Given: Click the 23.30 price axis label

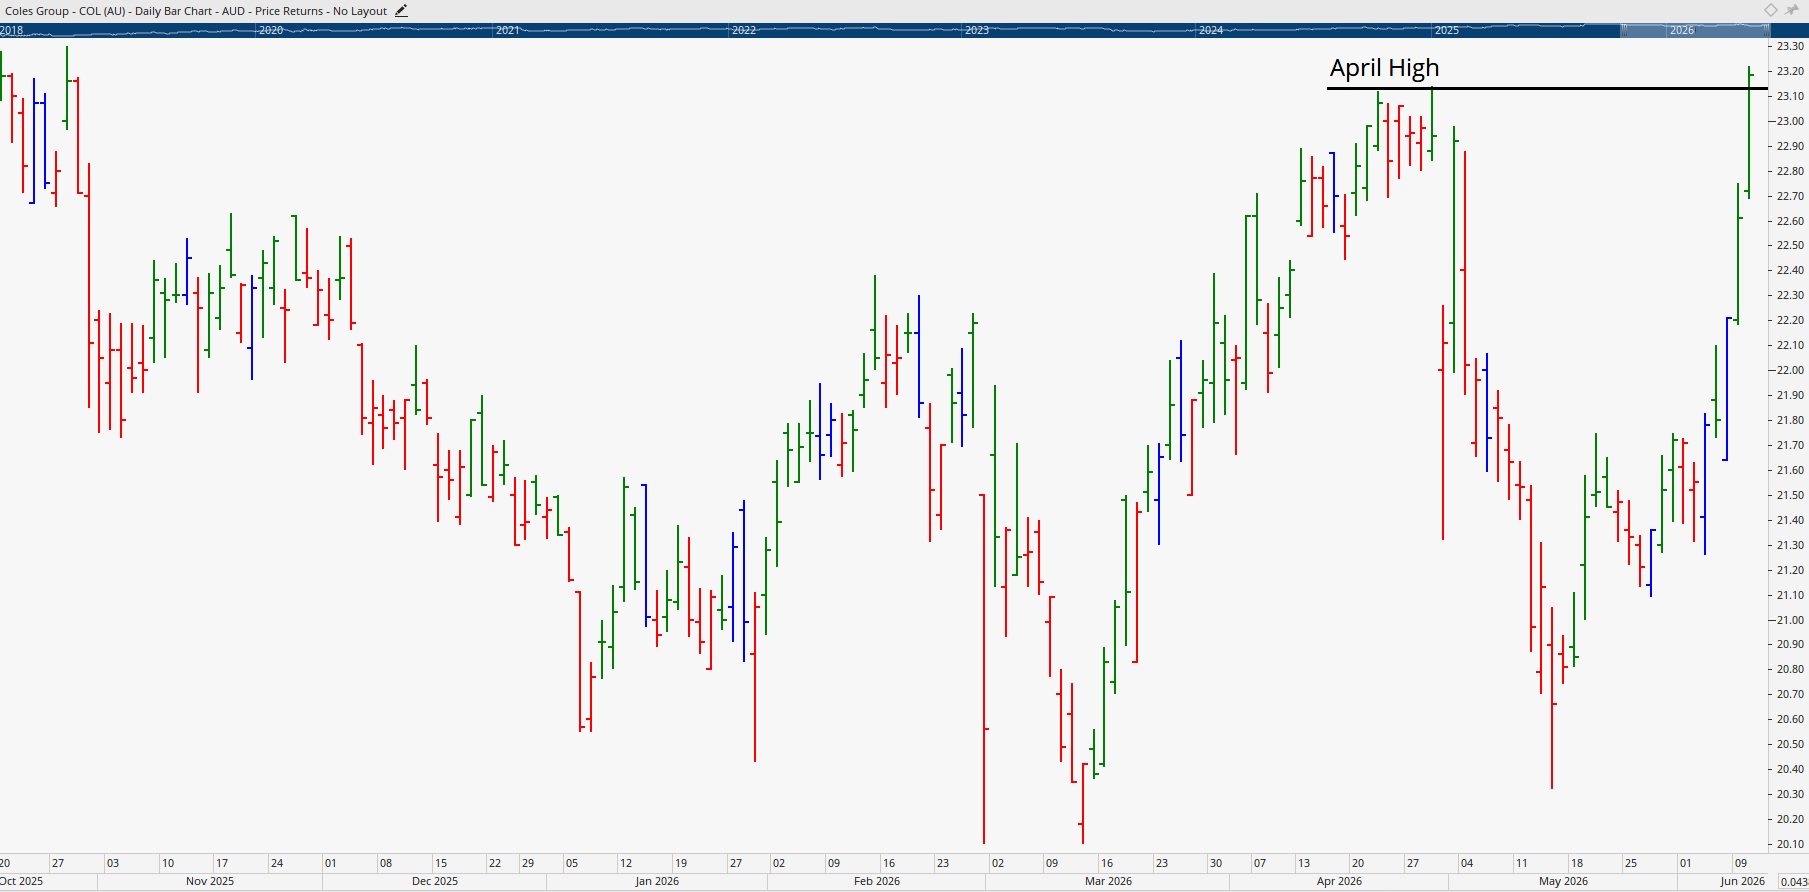Looking at the screenshot, I should [1790, 46].
